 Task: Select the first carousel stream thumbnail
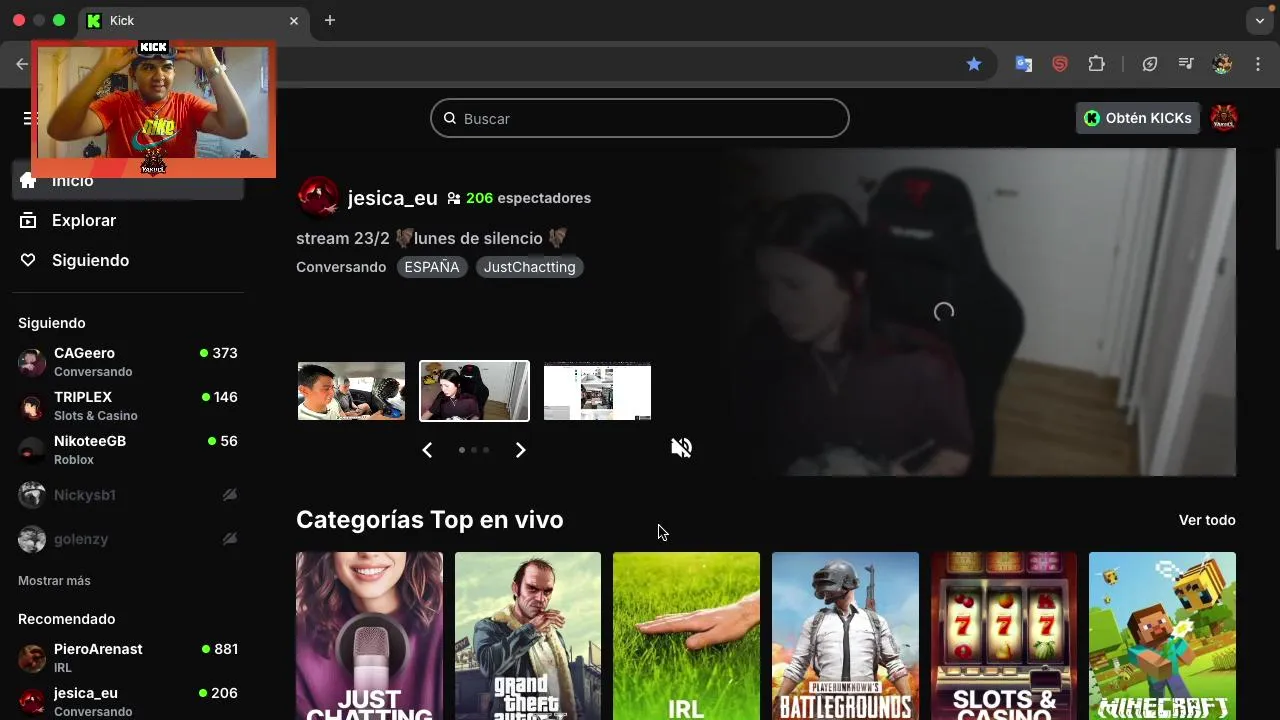coord(351,391)
